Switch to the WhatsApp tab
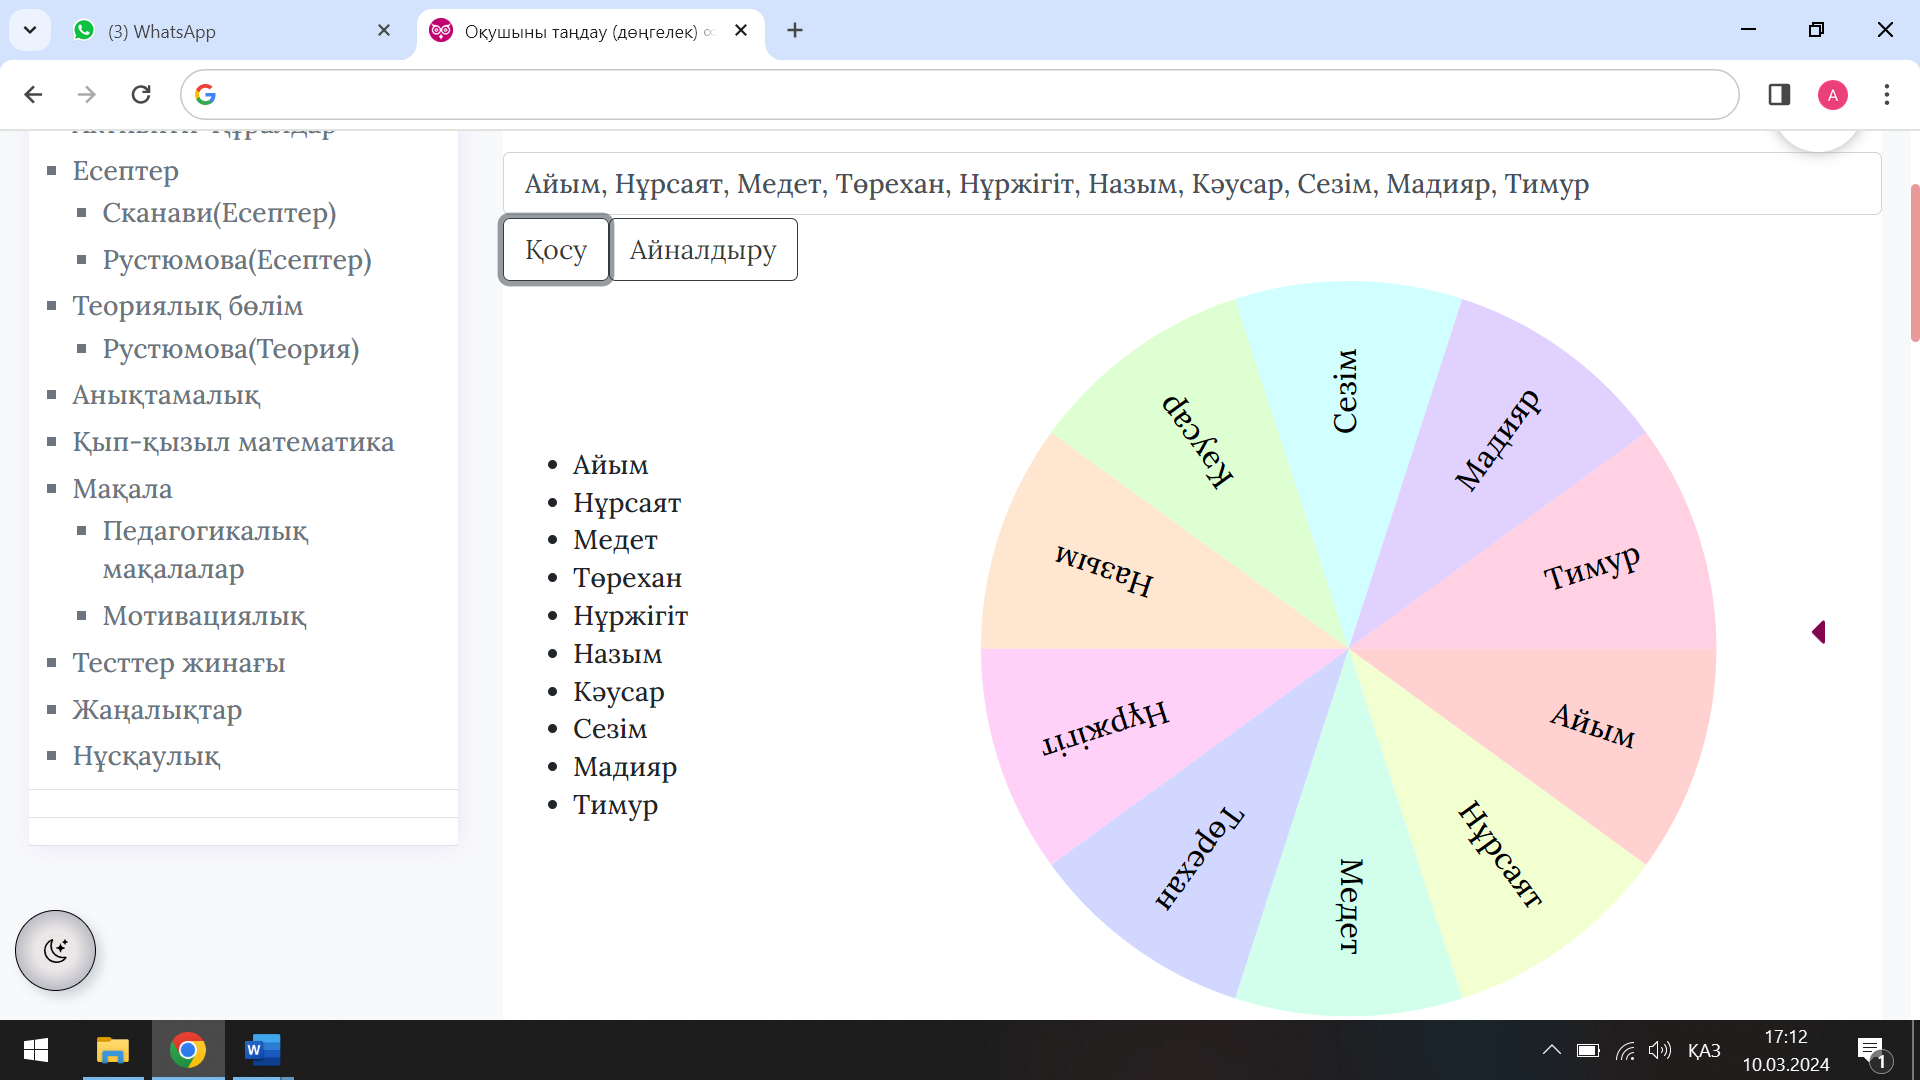 (x=220, y=31)
